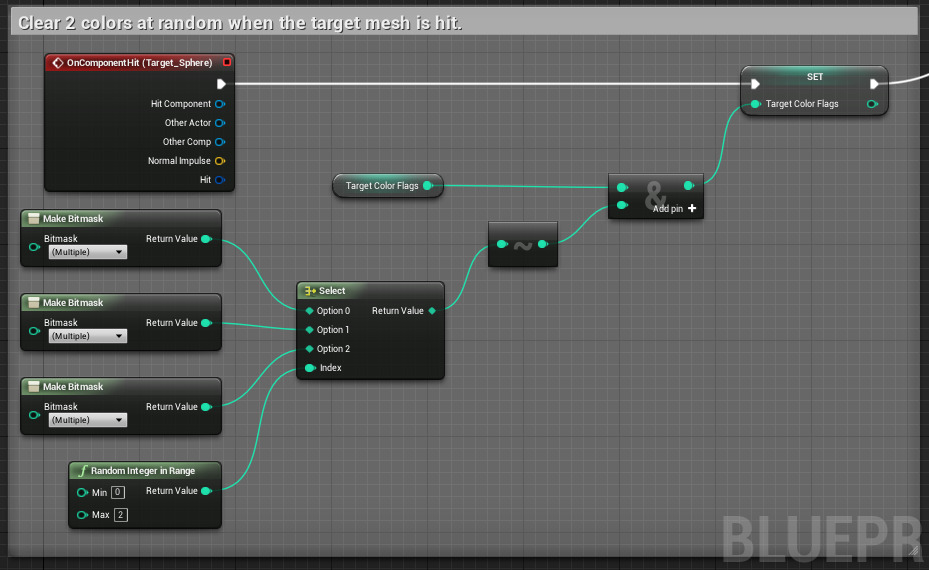This screenshot has width=929, height=570.
Task: Click the Option 1 pin on Select node
Action: click(x=310, y=330)
